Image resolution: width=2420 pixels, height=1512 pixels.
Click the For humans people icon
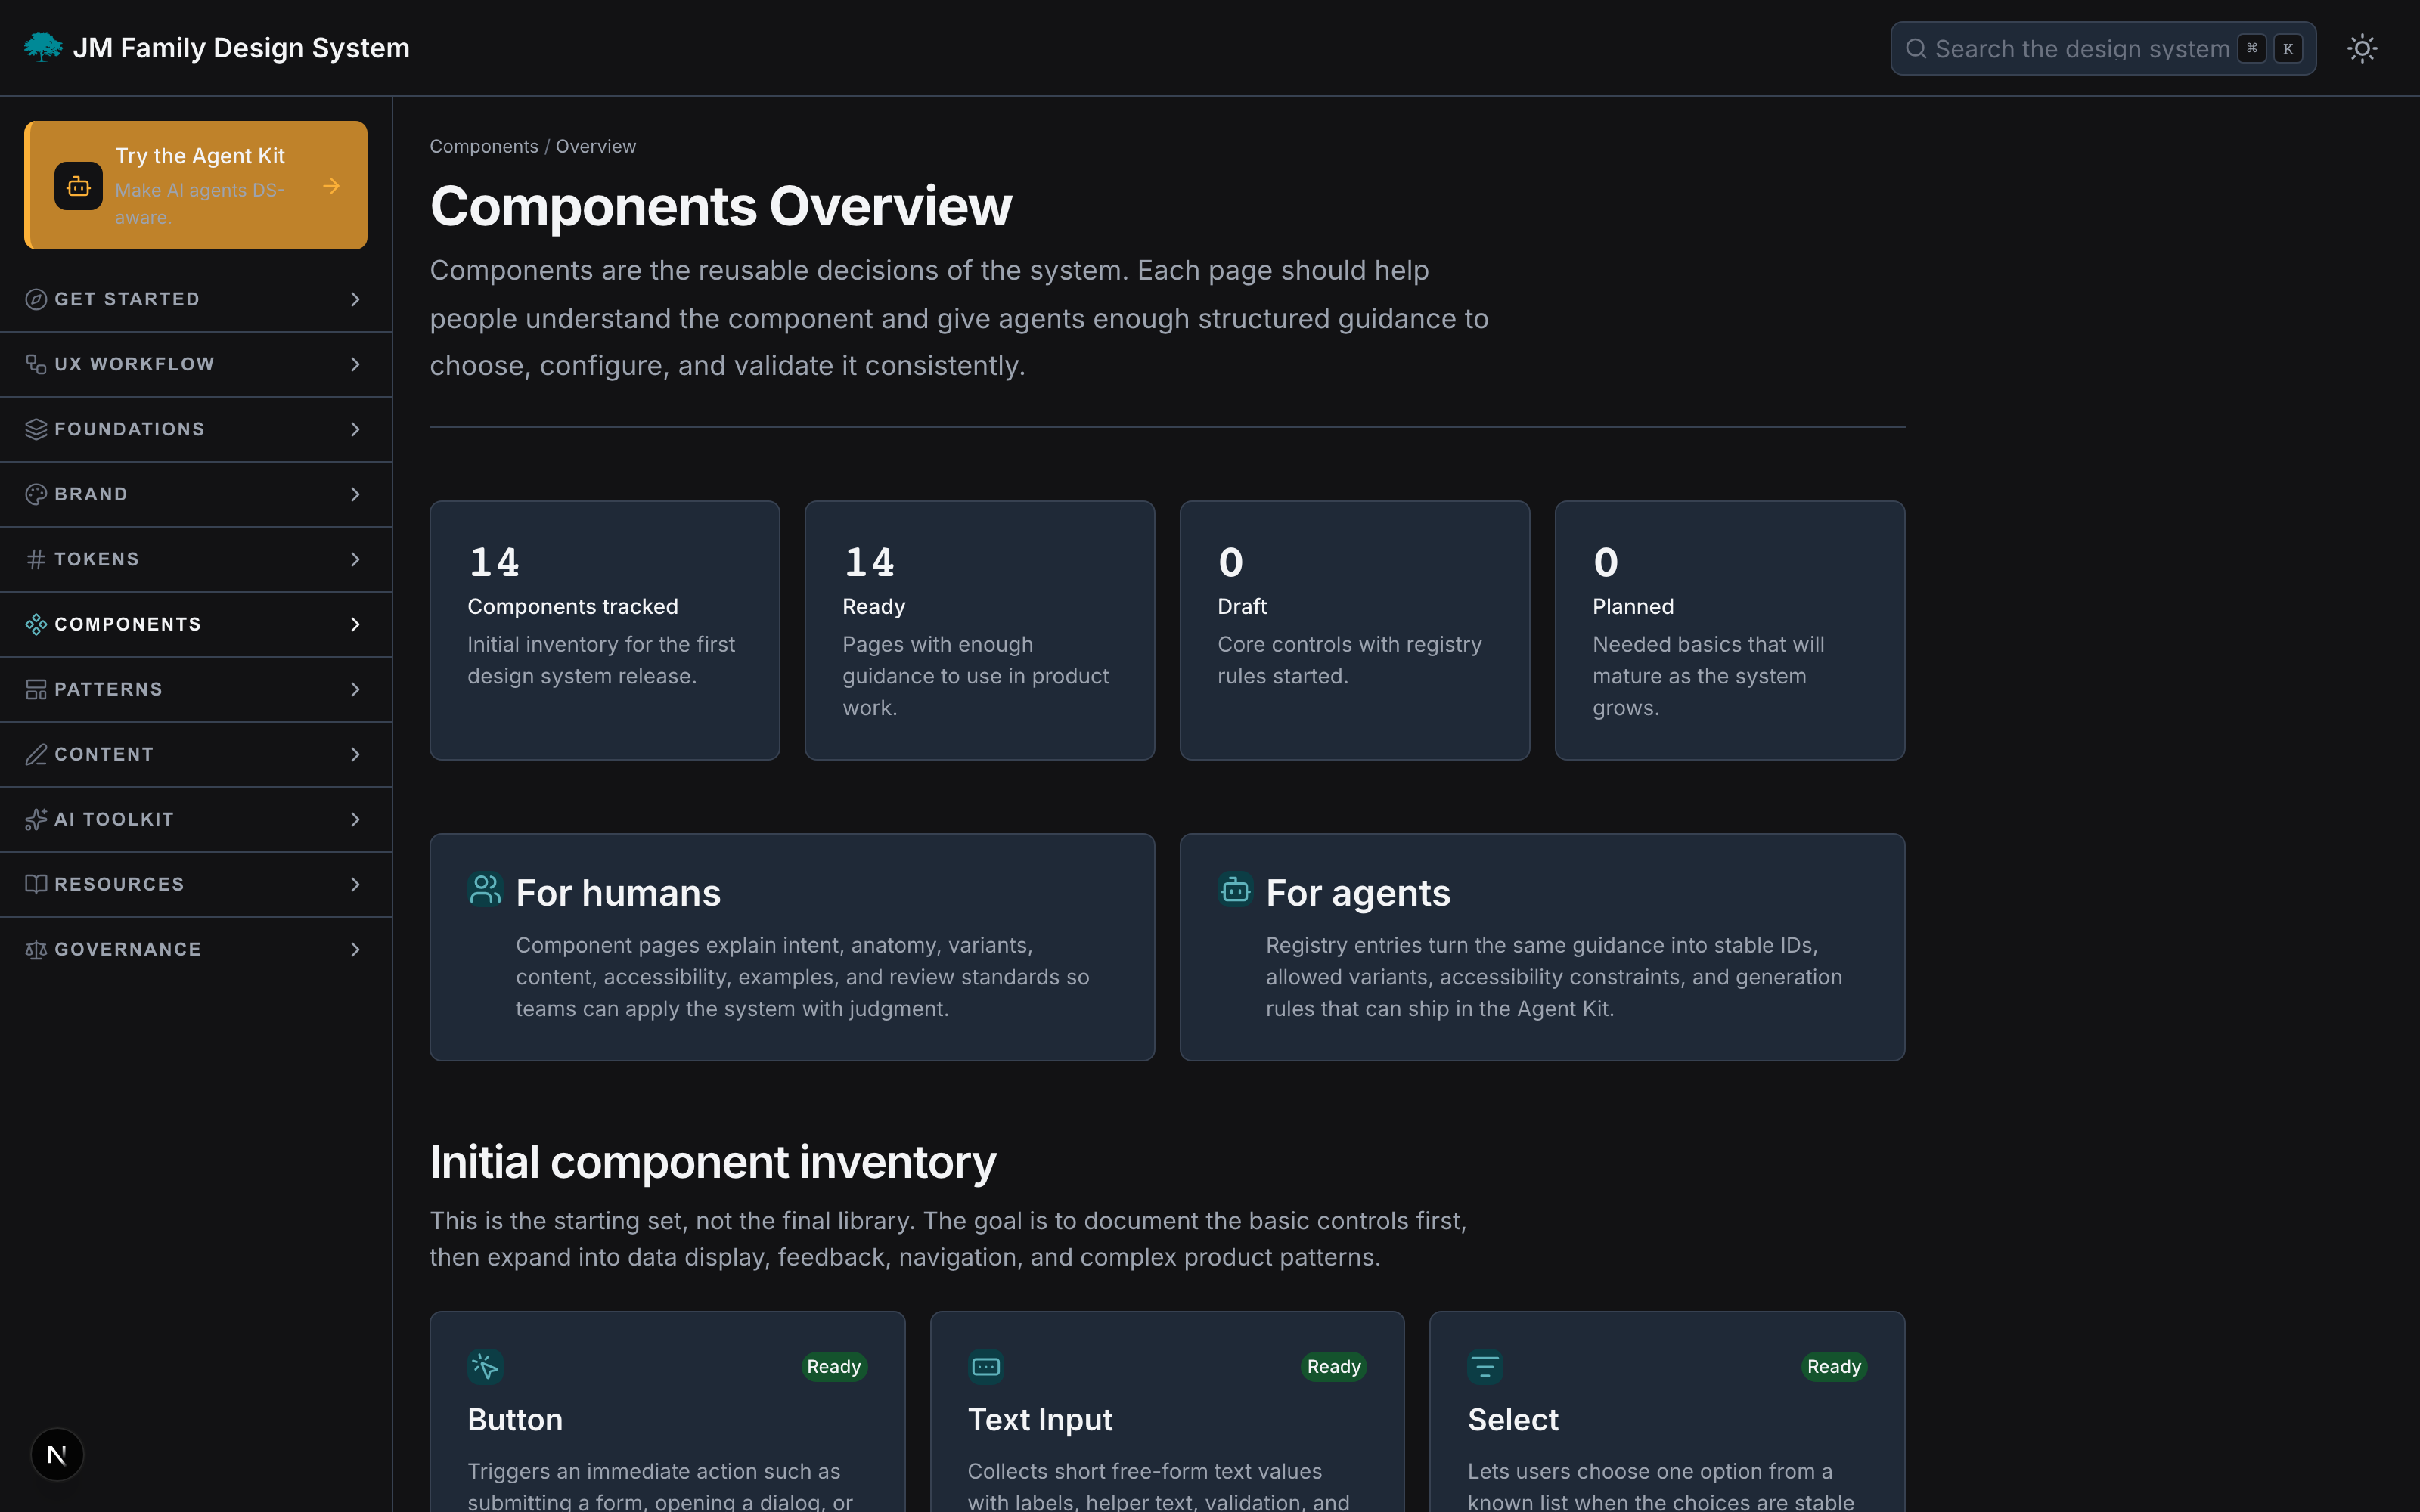[x=485, y=889]
